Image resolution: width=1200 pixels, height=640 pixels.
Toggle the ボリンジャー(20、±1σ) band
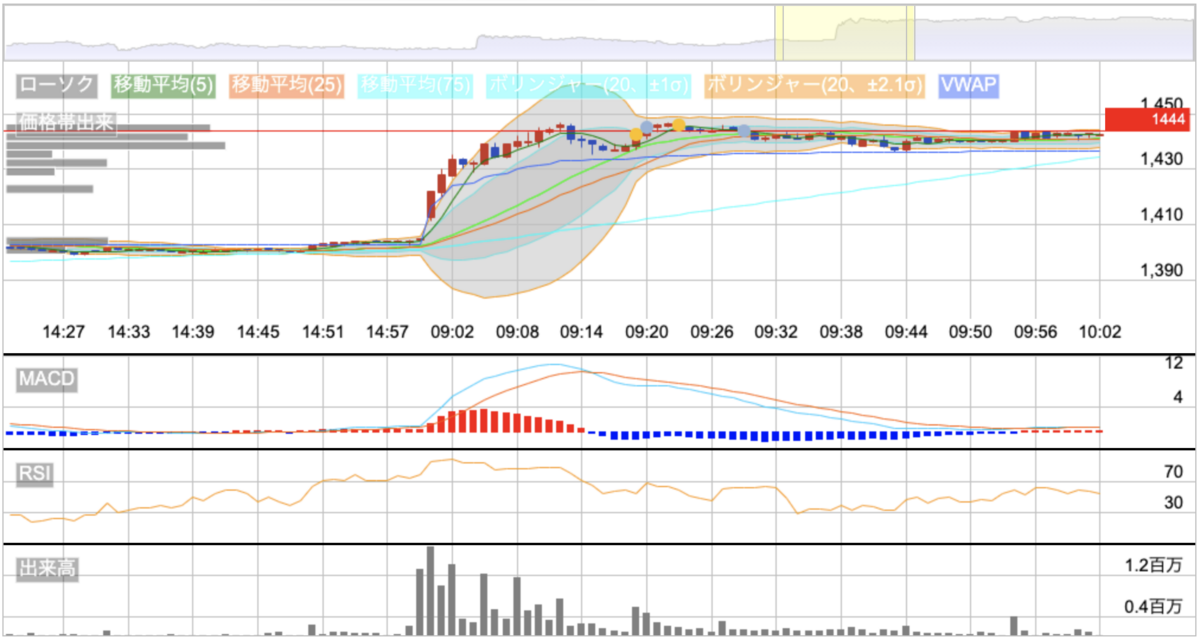(x=589, y=85)
